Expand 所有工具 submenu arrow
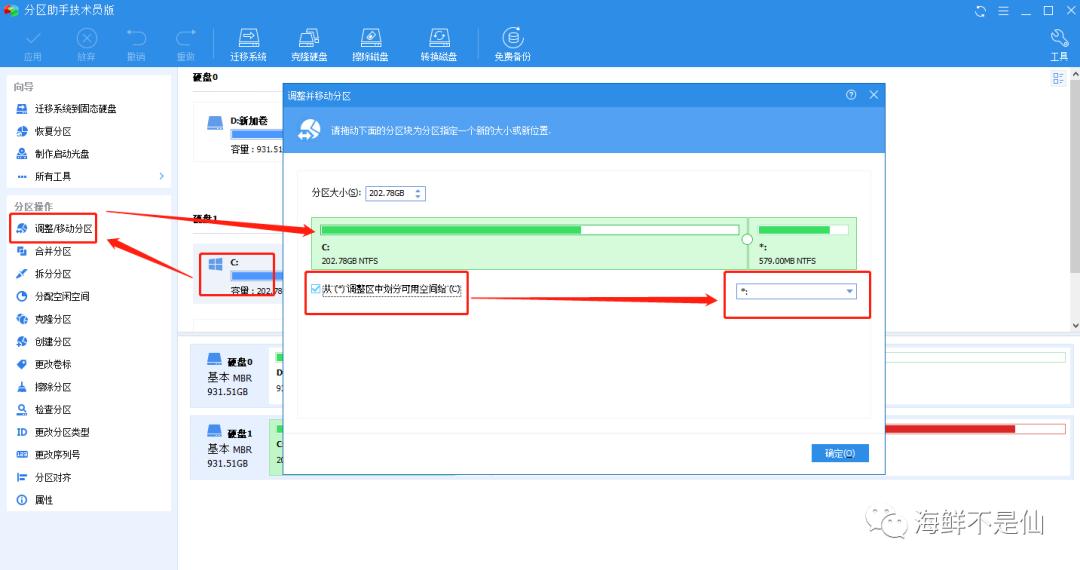 [161, 176]
